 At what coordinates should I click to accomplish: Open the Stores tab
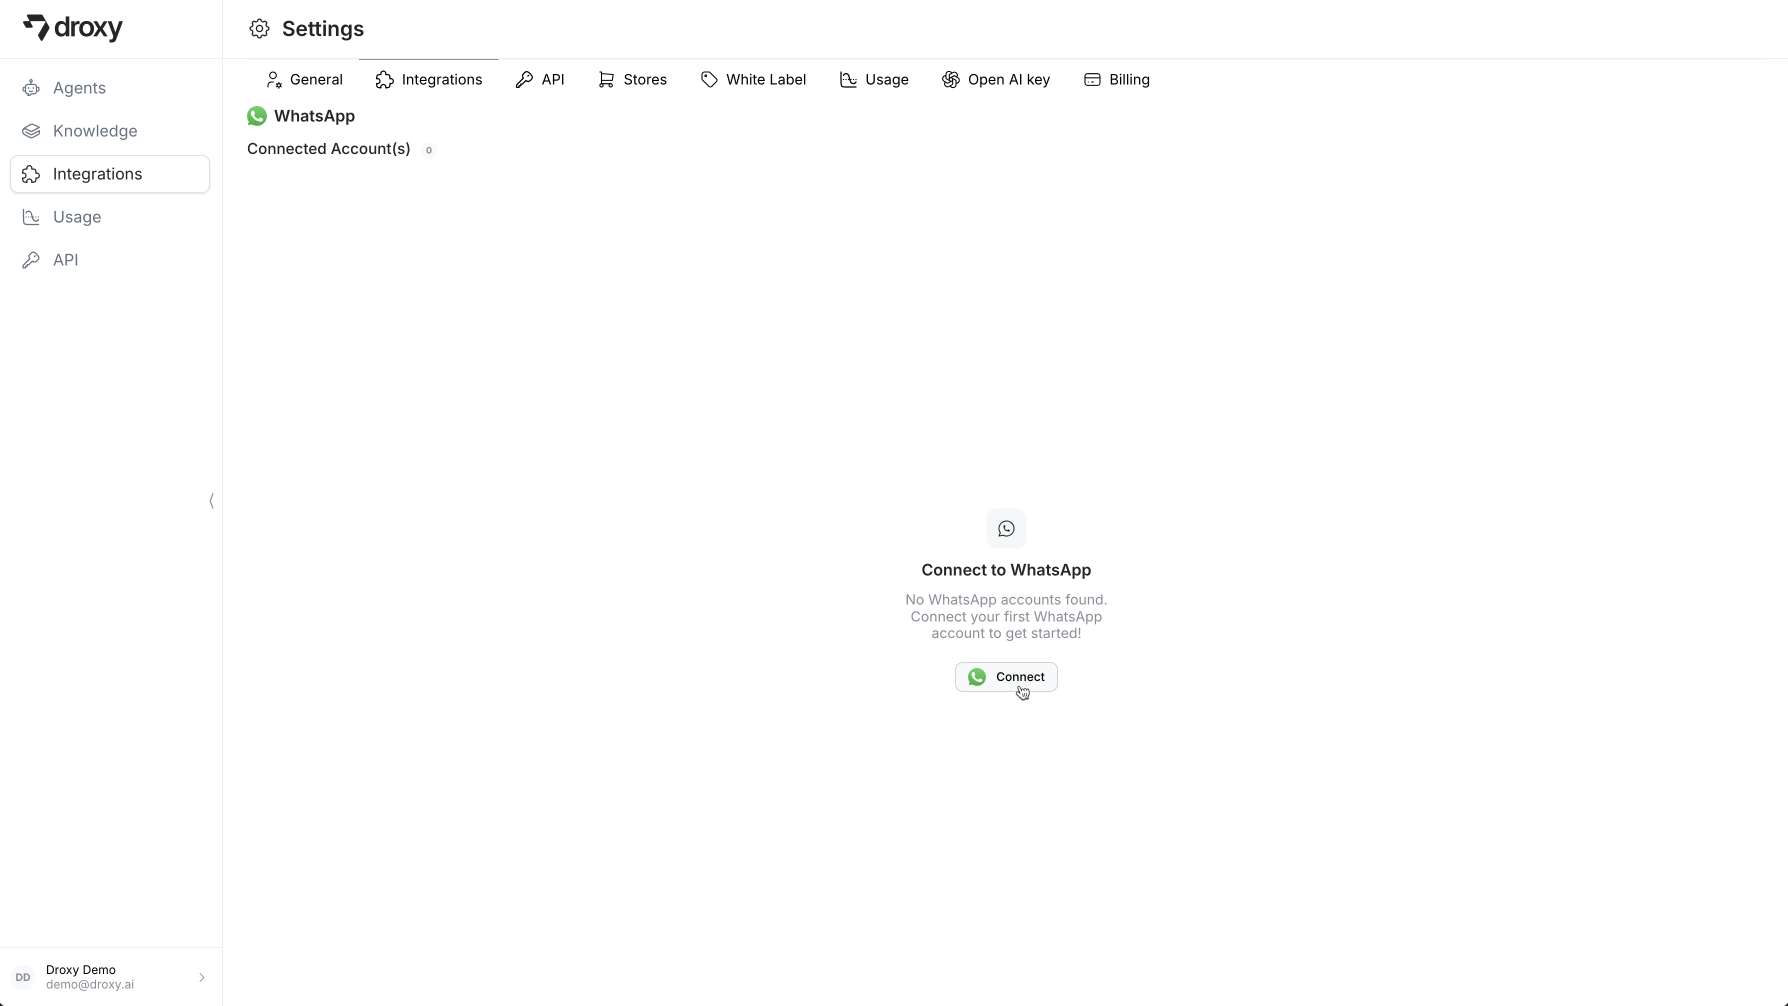point(633,79)
